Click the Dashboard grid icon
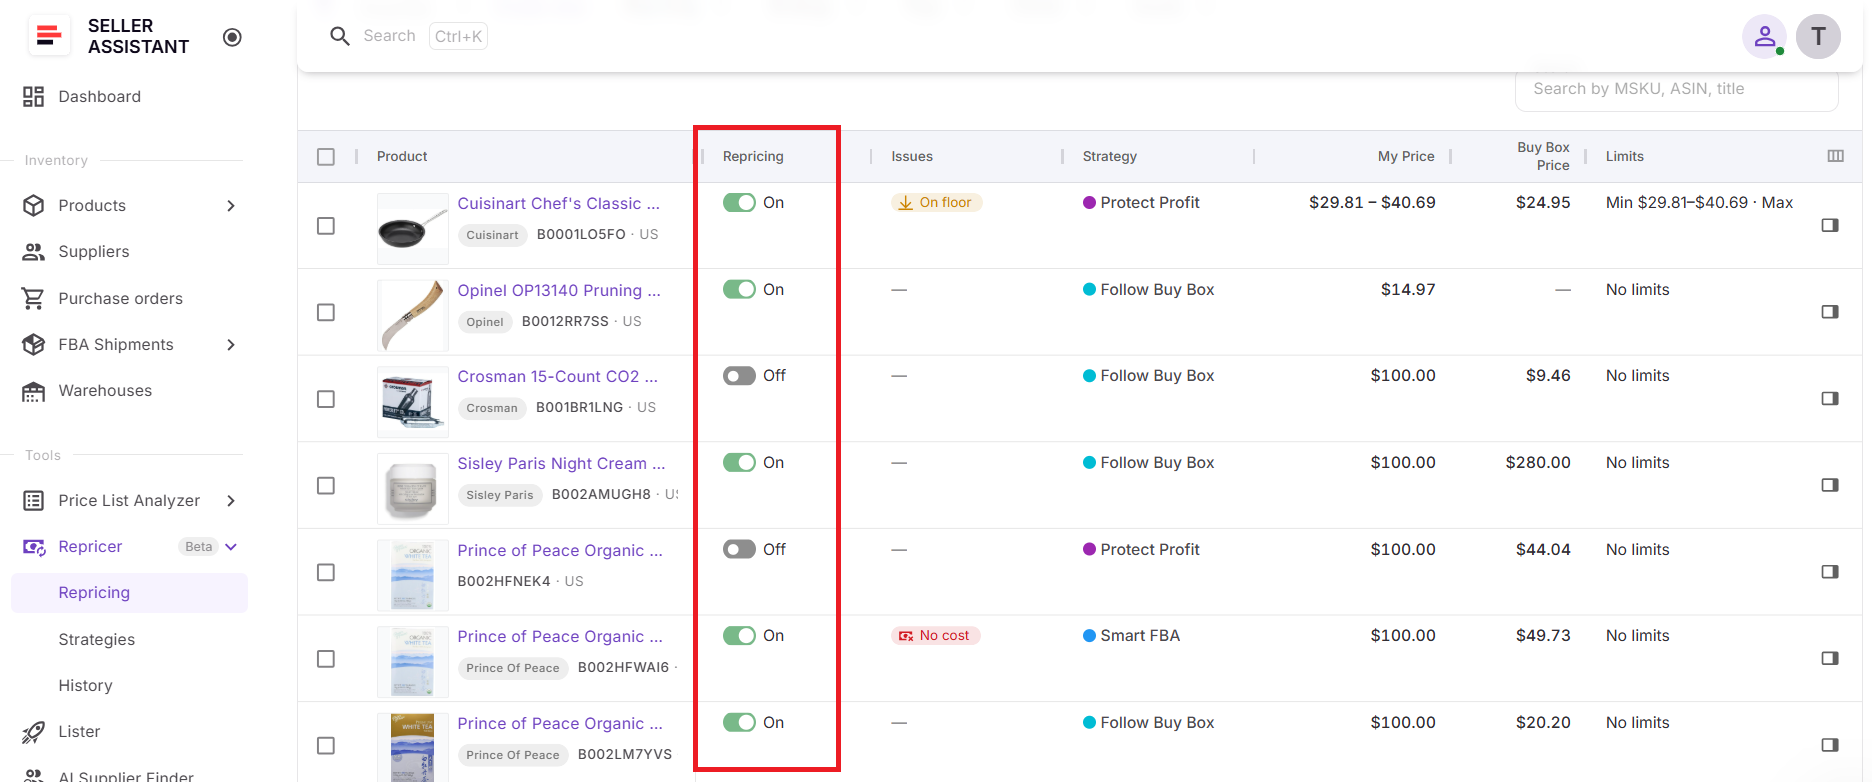Image resolution: width=1872 pixels, height=782 pixels. pos(34,96)
